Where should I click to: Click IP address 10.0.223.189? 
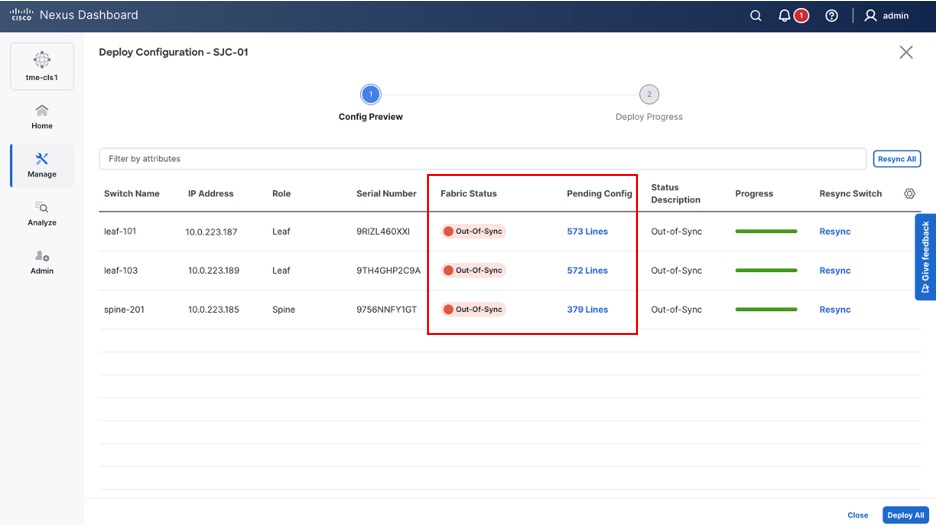point(213,271)
